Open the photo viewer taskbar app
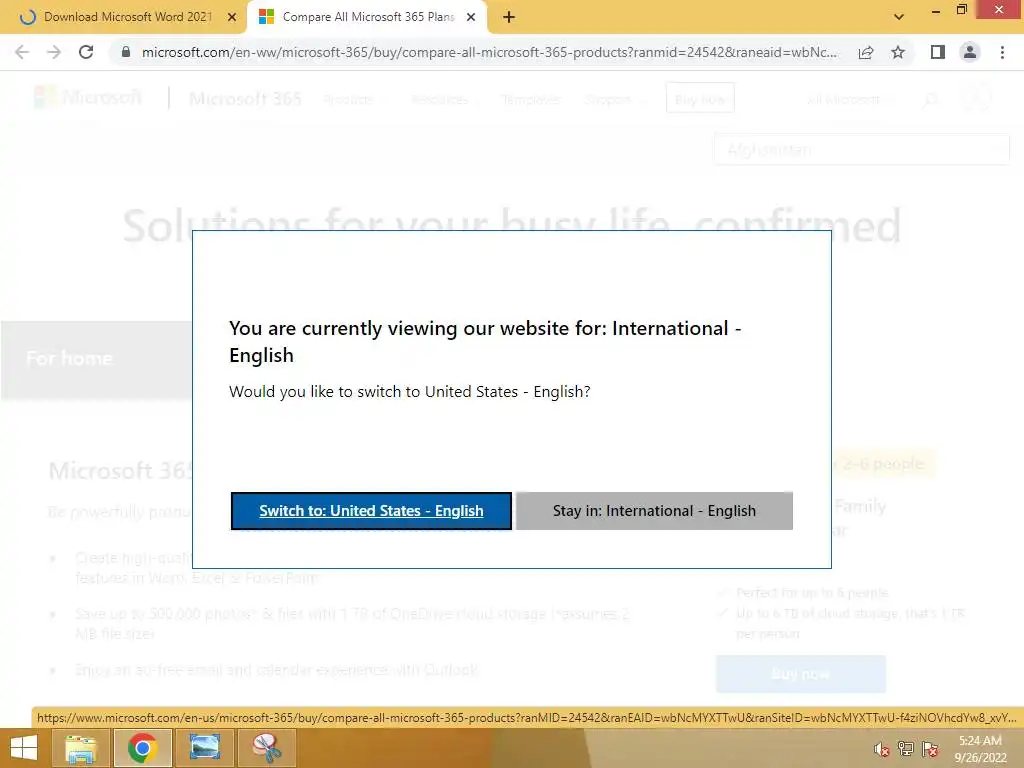 (x=204, y=748)
